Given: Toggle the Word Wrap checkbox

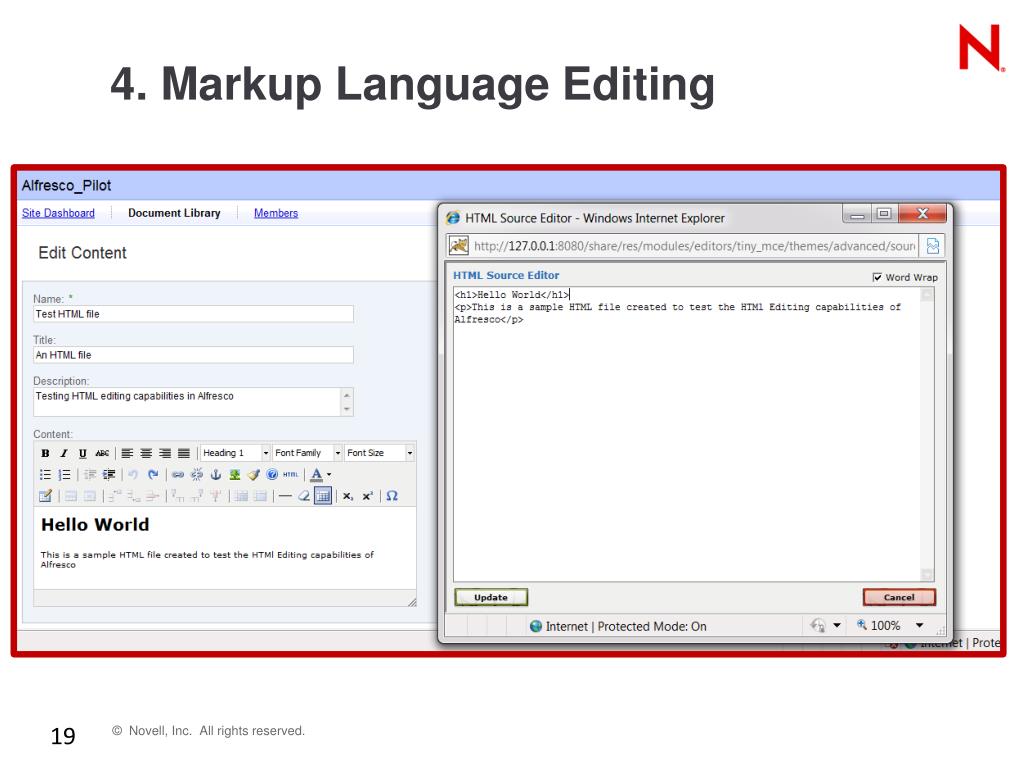Looking at the screenshot, I should [877, 278].
